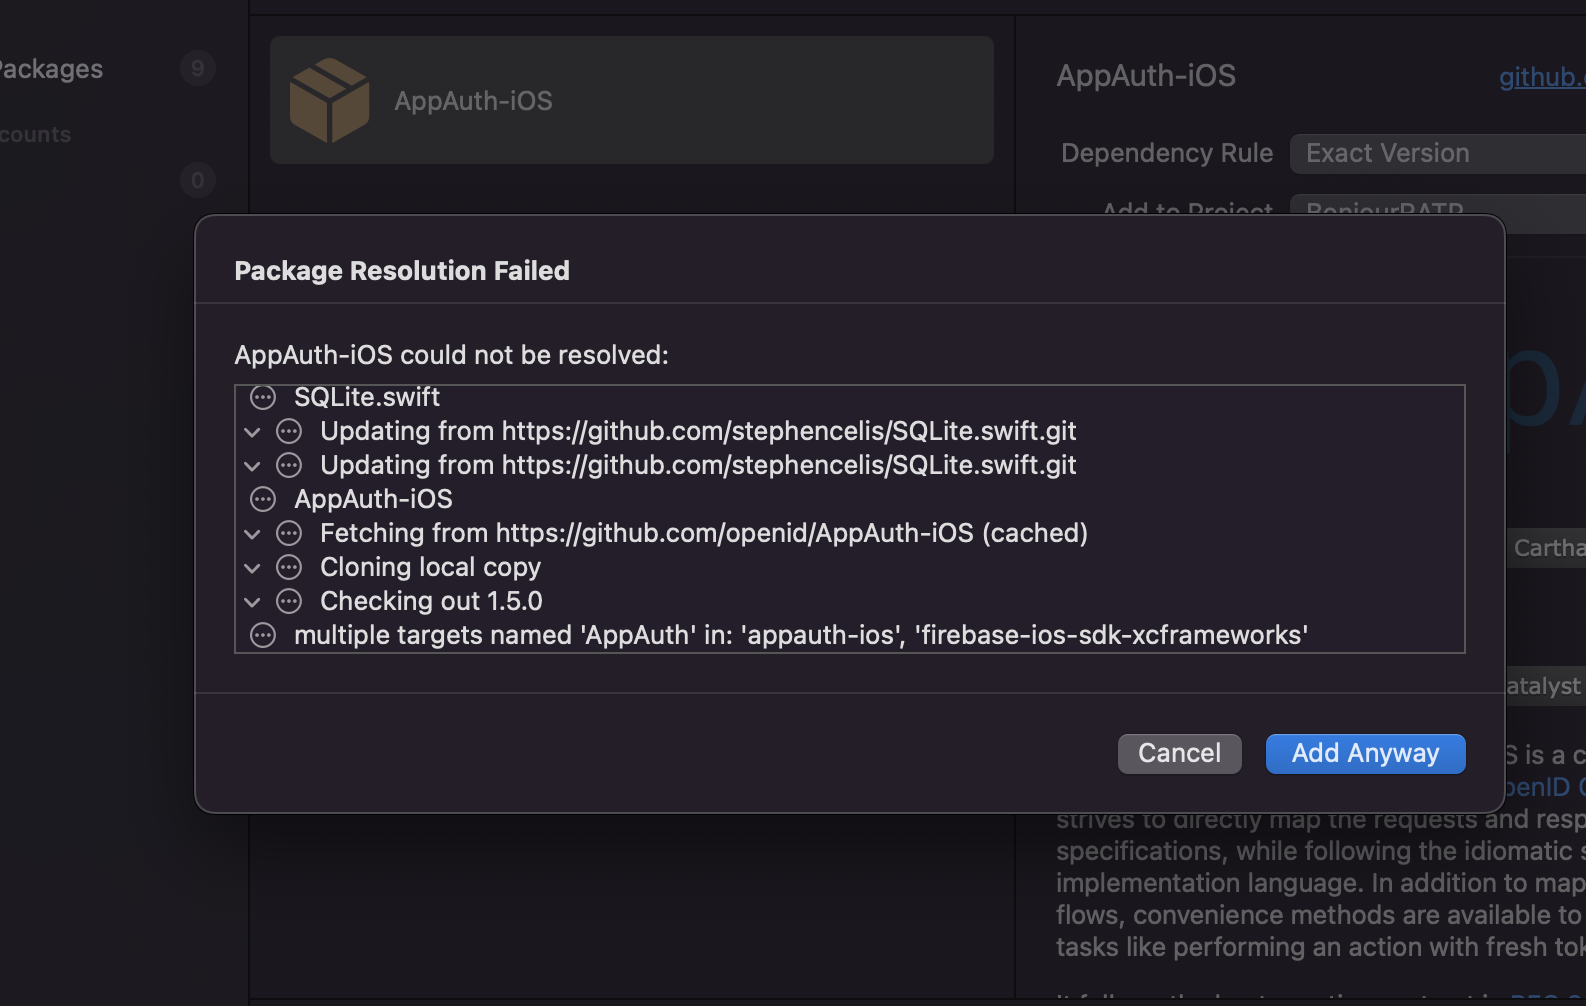
Task: Click the status icon beside SQLite.swift
Action: 263,397
